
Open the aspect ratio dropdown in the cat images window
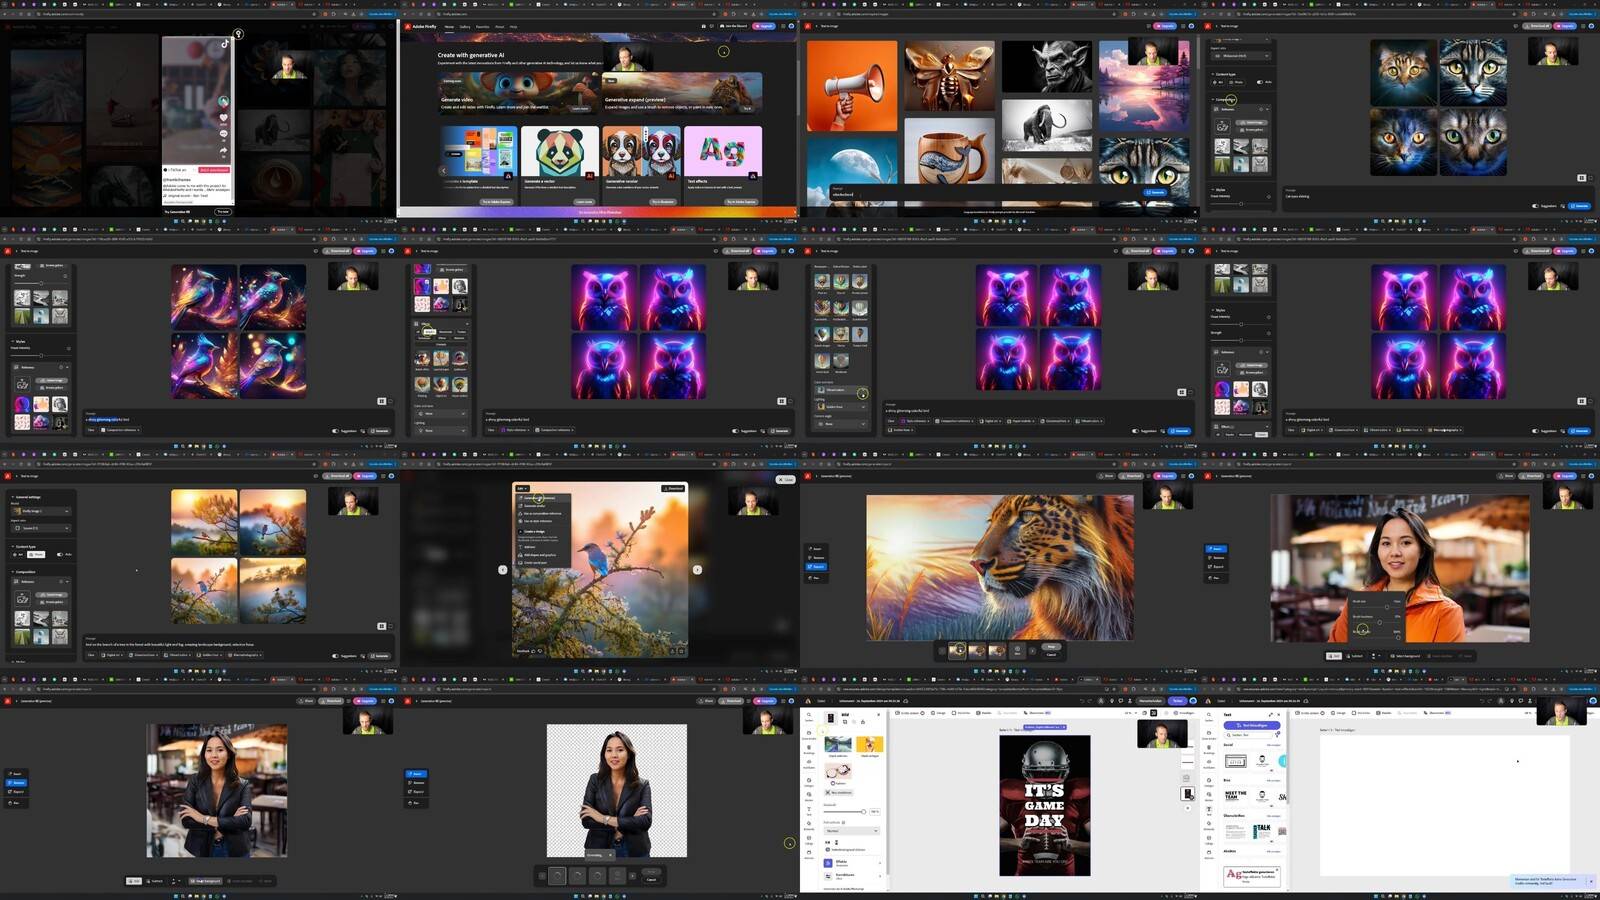point(1241,56)
